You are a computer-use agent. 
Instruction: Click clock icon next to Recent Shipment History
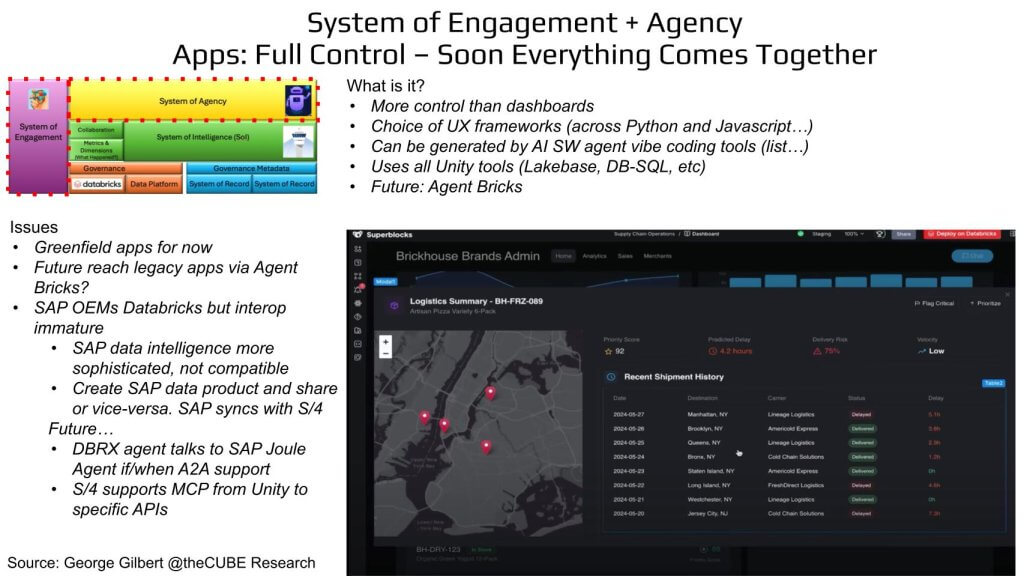(611, 377)
